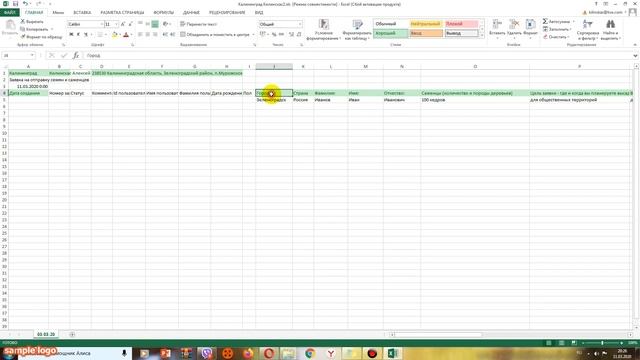
Task: Open the Очистить clear menu
Action: (556, 37)
